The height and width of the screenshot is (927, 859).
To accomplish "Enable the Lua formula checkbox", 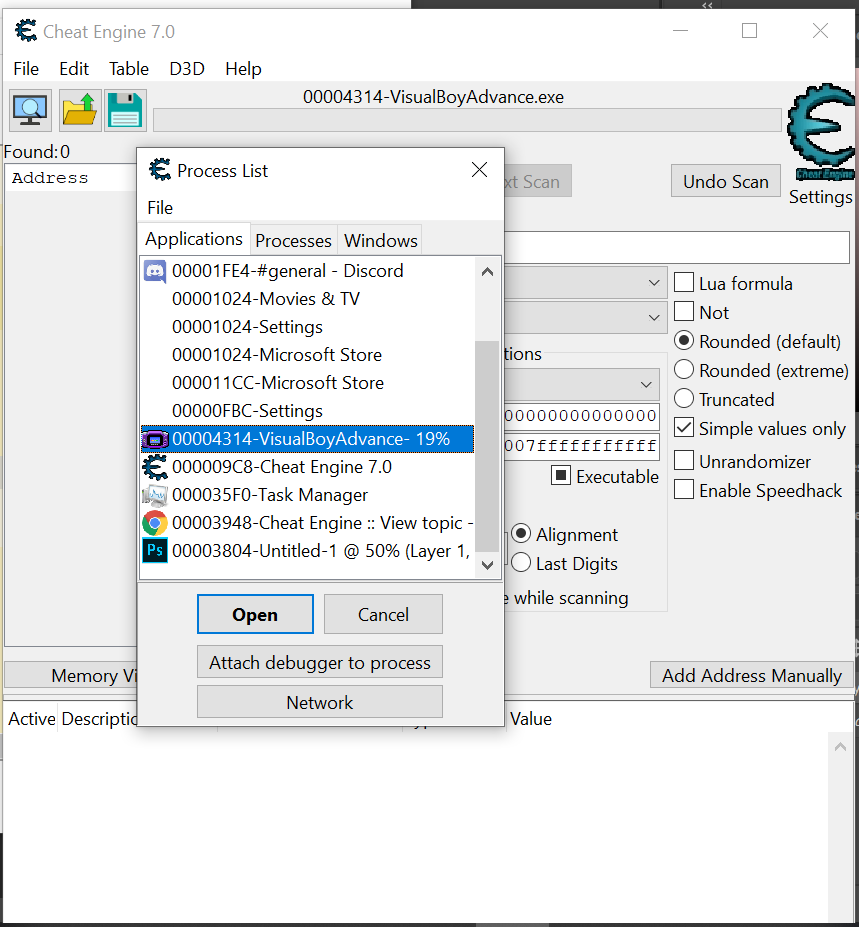I will (x=684, y=283).
